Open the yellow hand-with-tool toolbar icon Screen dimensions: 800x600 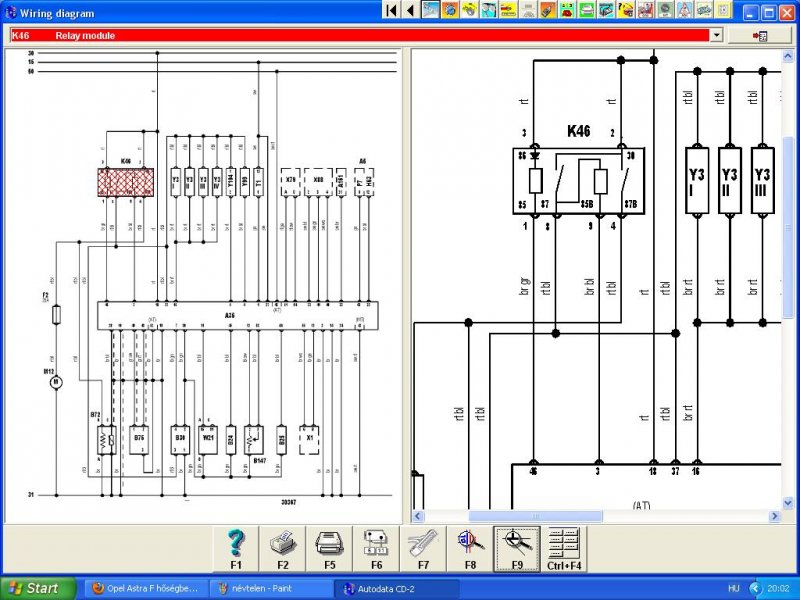[469, 10]
